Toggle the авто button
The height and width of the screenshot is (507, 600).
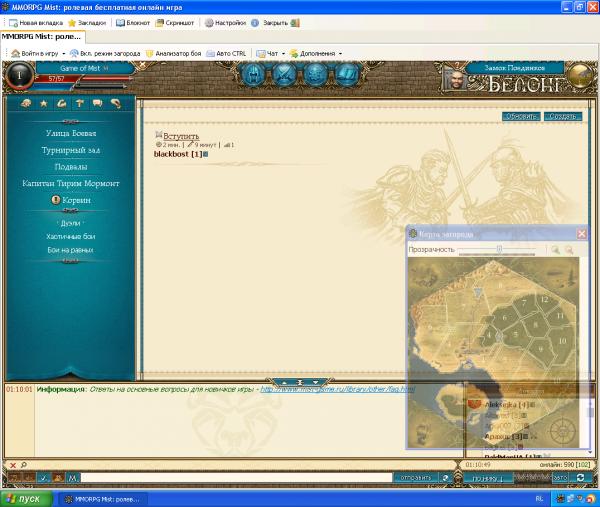pyautogui.click(x=560, y=478)
